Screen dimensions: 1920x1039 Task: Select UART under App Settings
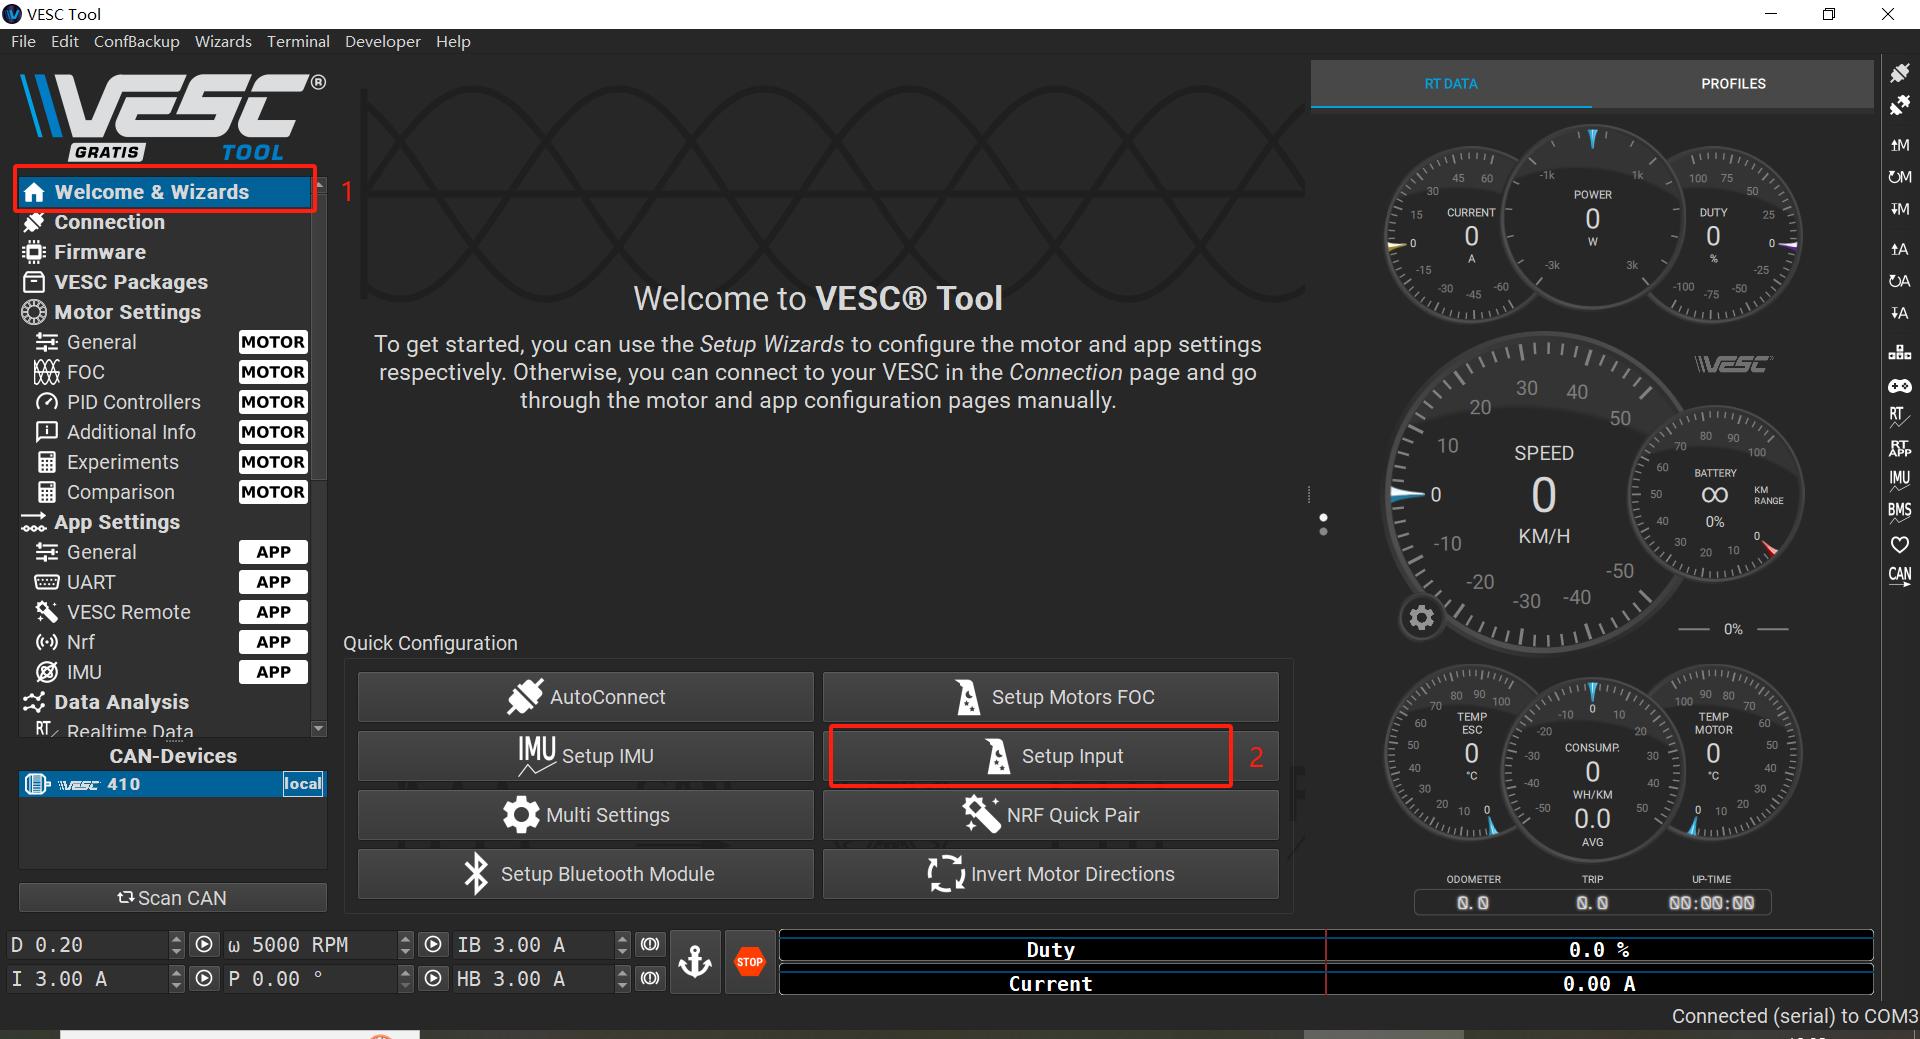click(x=165, y=582)
